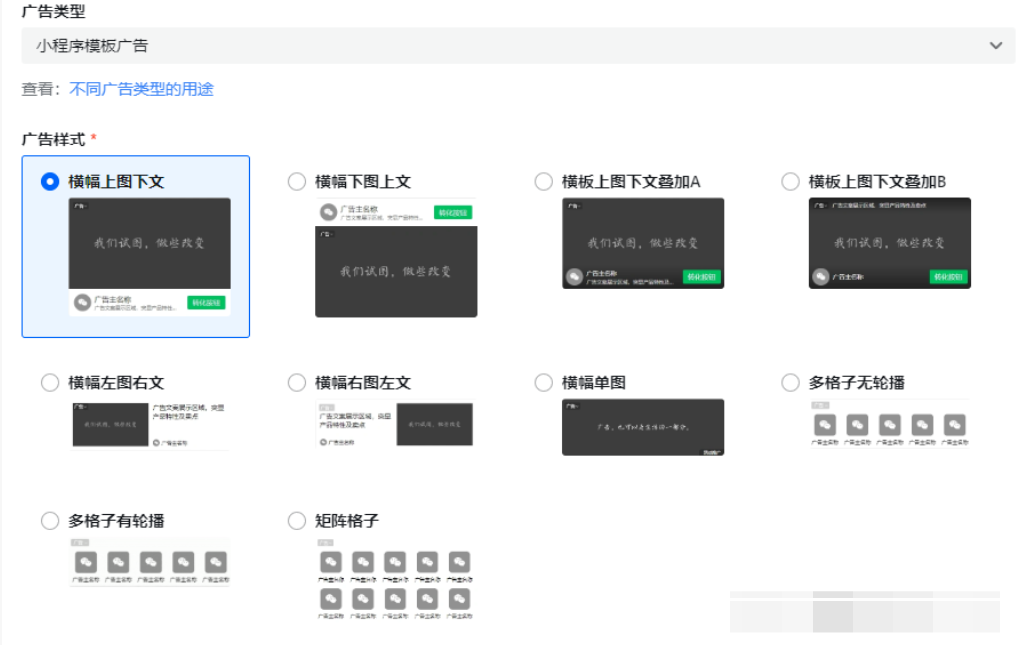Click the dropdown chevron arrow for ad type
Image resolution: width=1024 pixels, height=645 pixels.
click(x=995, y=45)
